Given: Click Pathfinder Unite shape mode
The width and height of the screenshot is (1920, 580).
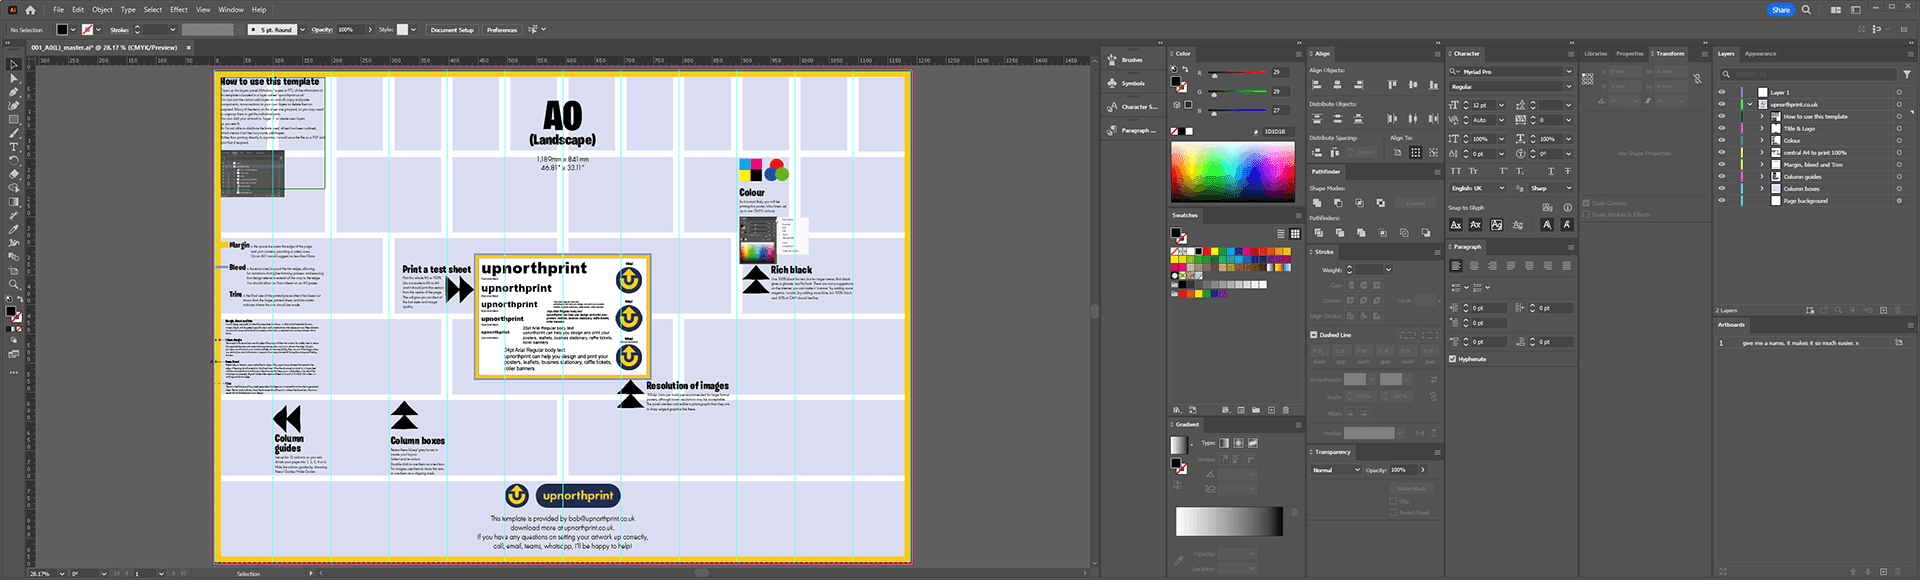Looking at the screenshot, I should tap(1317, 203).
